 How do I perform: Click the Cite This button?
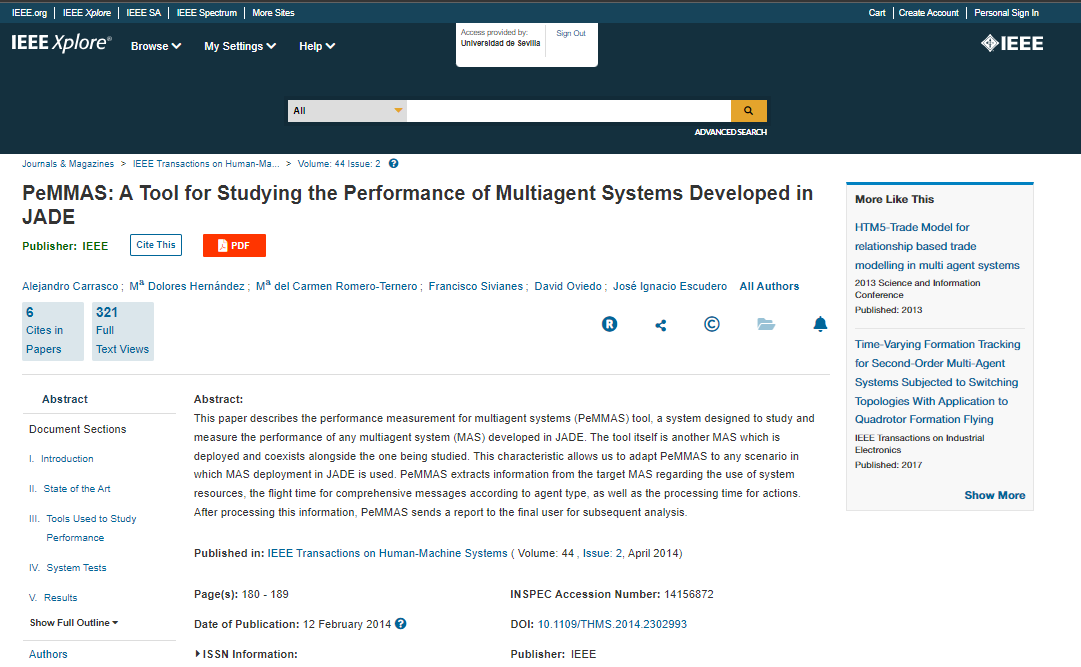pyautogui.click(x=156, y=245)
